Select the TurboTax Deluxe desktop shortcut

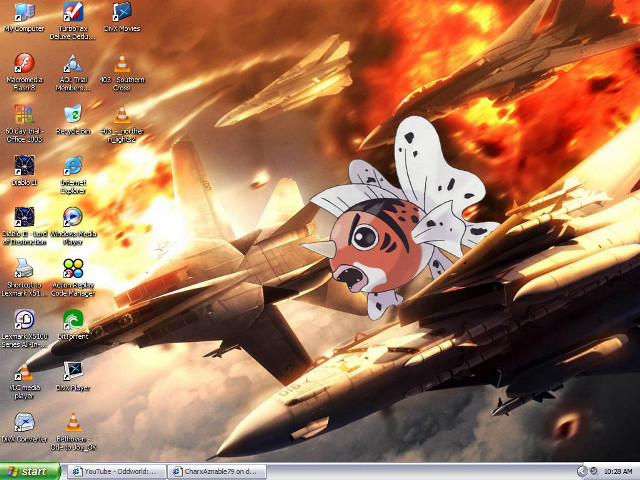point(73,21)
